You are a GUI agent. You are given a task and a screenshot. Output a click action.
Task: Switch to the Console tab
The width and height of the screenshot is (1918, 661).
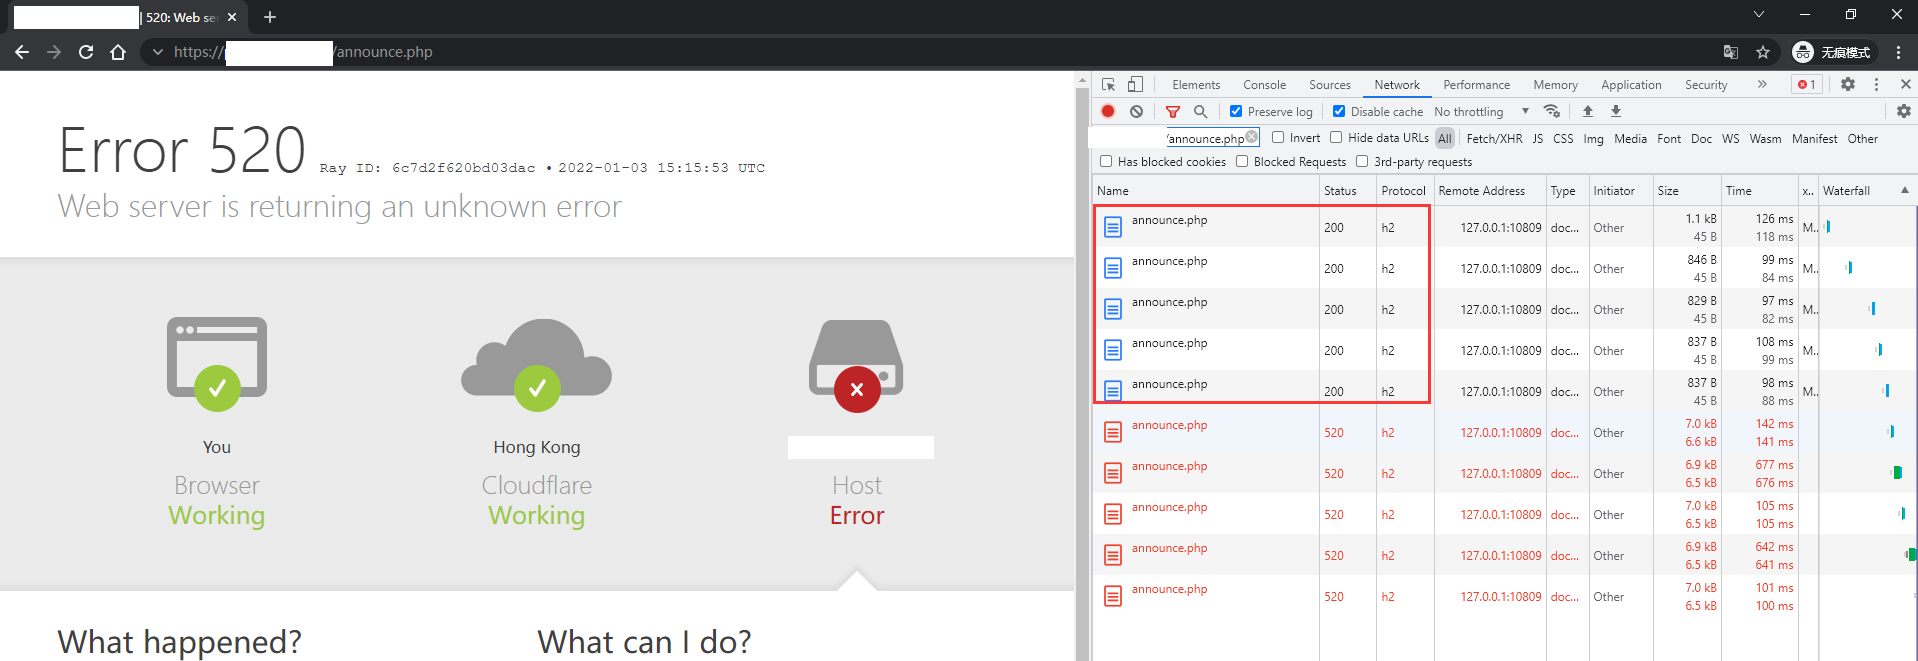(x=1264, y=85)
